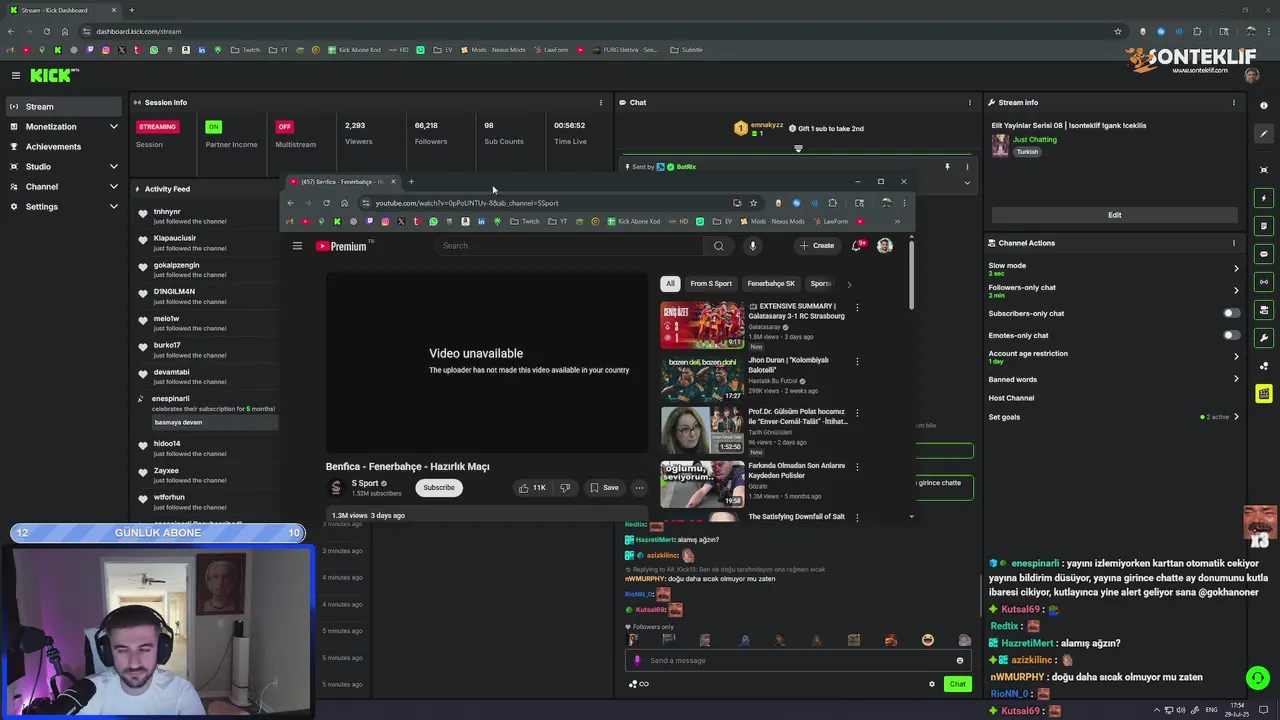Click the OFF Multistream indicator
This screenshot has height=720, width=1280.
tap(284, 127)
